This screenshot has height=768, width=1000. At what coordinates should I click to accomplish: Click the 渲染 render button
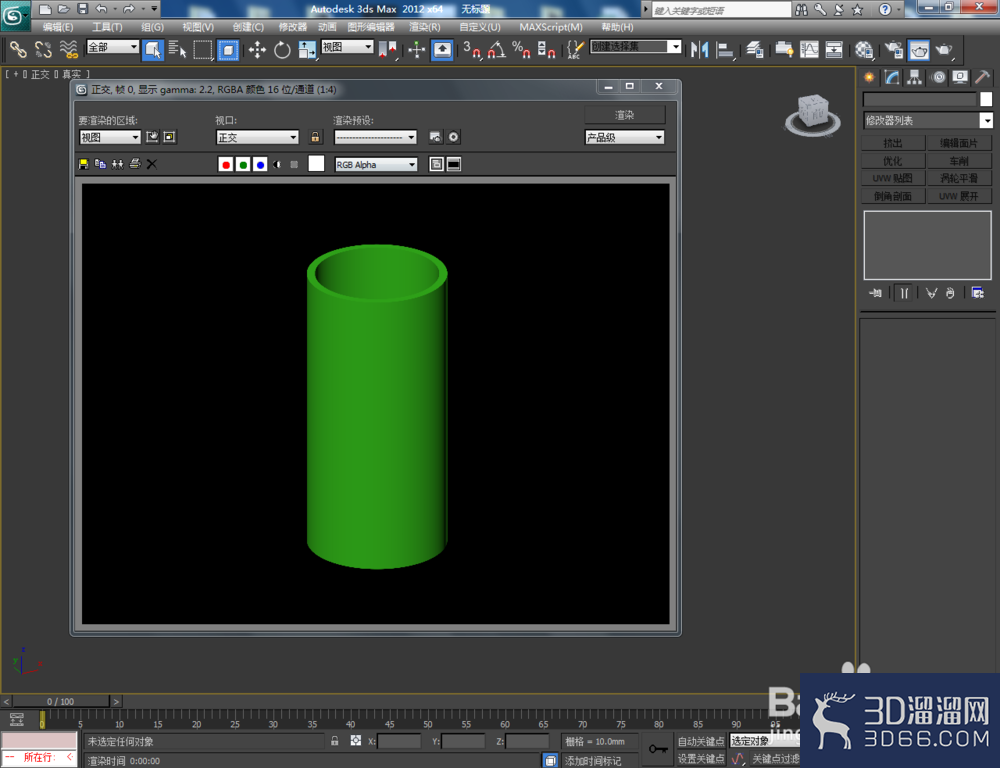click(624, 115)
